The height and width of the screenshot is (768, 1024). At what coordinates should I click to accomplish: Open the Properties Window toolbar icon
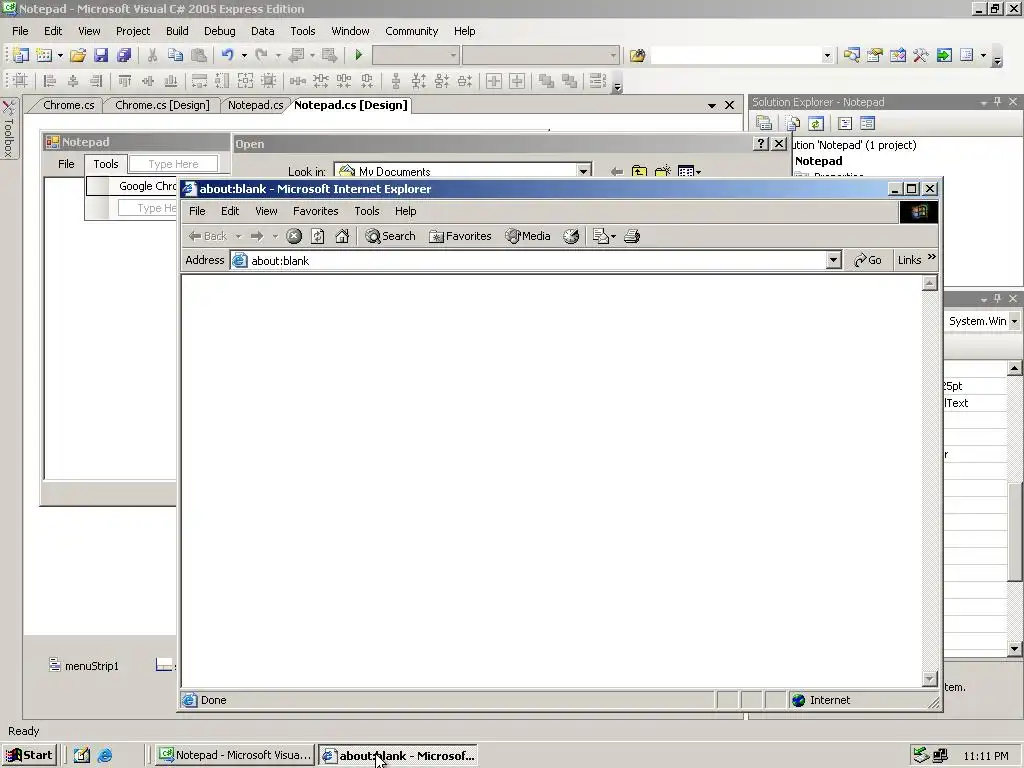874,55
